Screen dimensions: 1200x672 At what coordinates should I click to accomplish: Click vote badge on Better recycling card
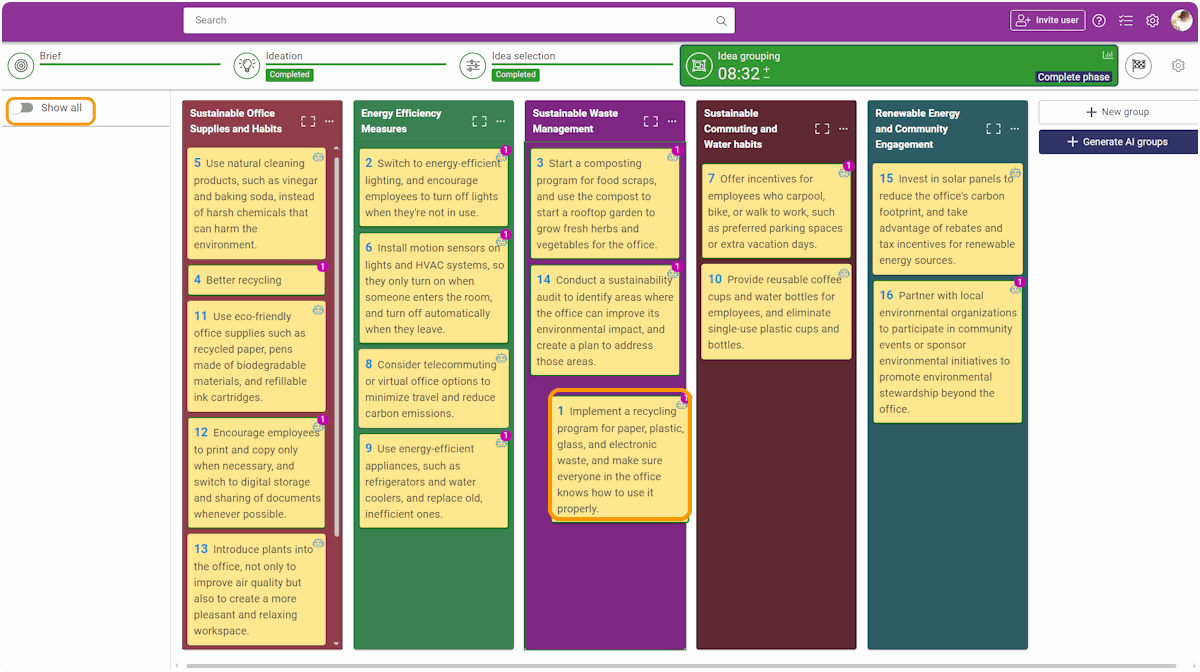[x=322, y=267]
